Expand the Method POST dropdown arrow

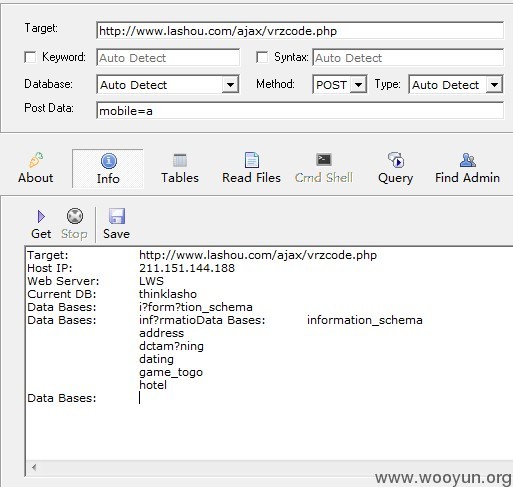[358, 85]
